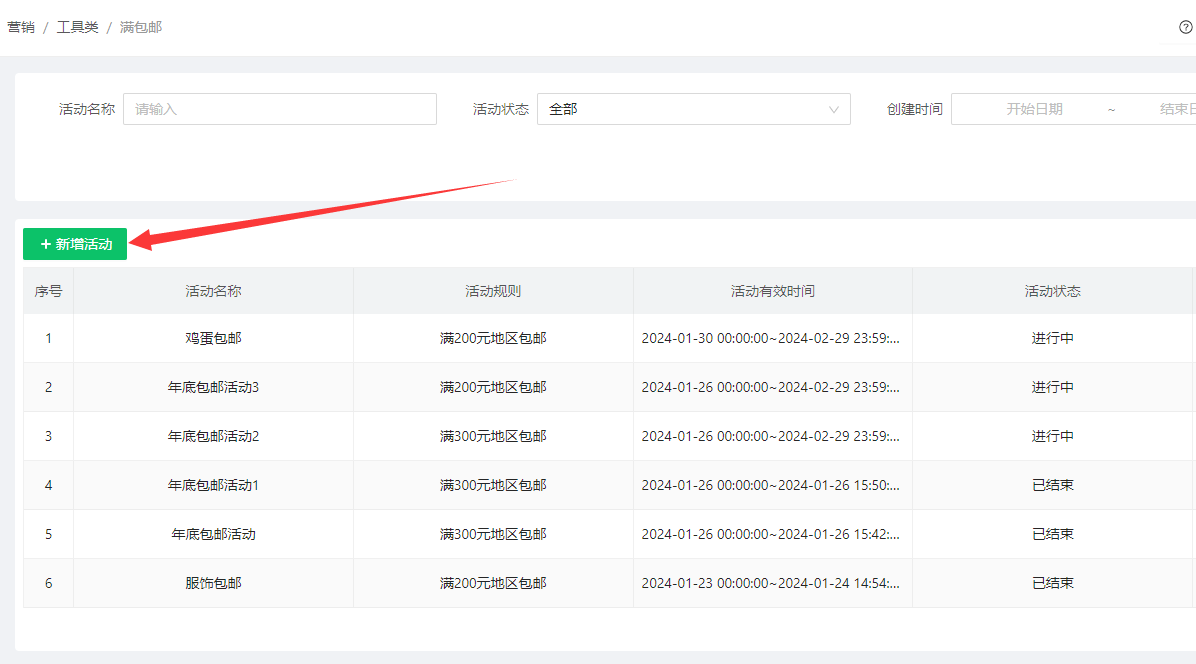The image size is (1196, 664).
Task: Click the 开始日期 date field
Action: pyautogui.click(x=1033, y=109)
